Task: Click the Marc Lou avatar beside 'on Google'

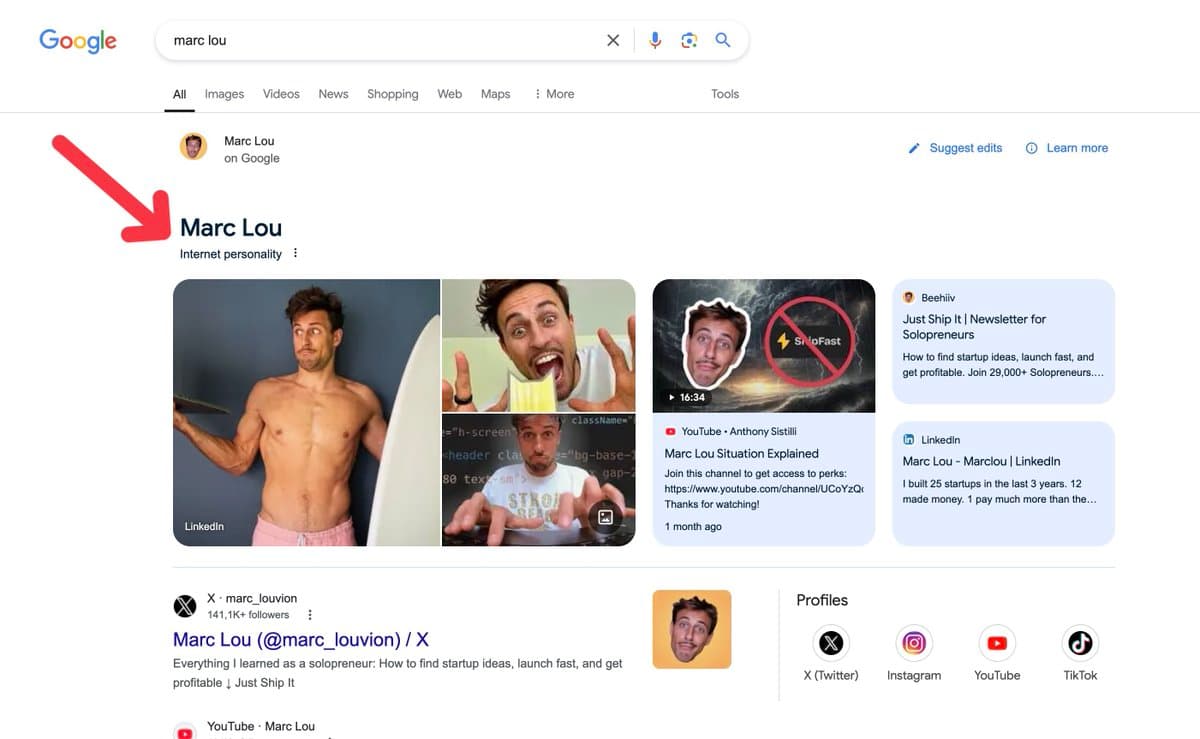Action: (x=193, y=147)
